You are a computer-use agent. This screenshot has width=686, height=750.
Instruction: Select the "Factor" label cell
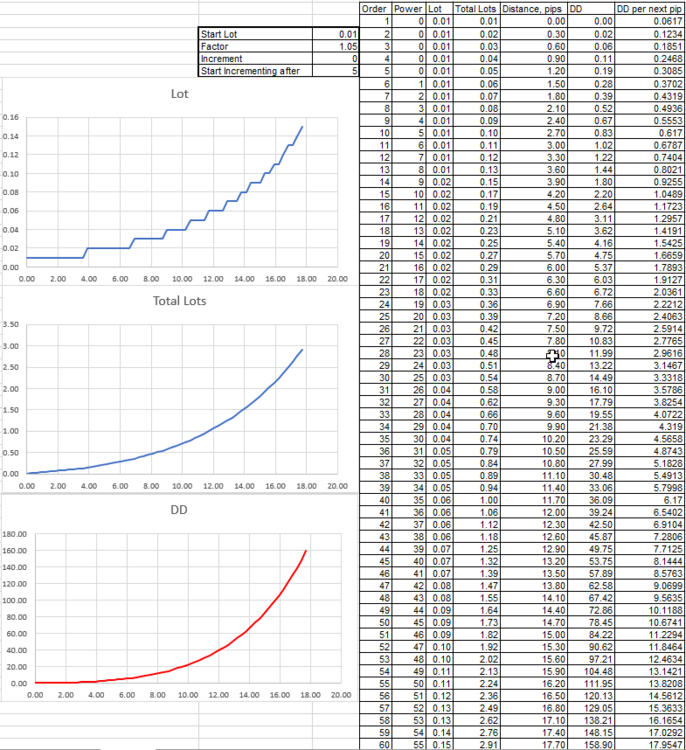[x=255, y=46]
